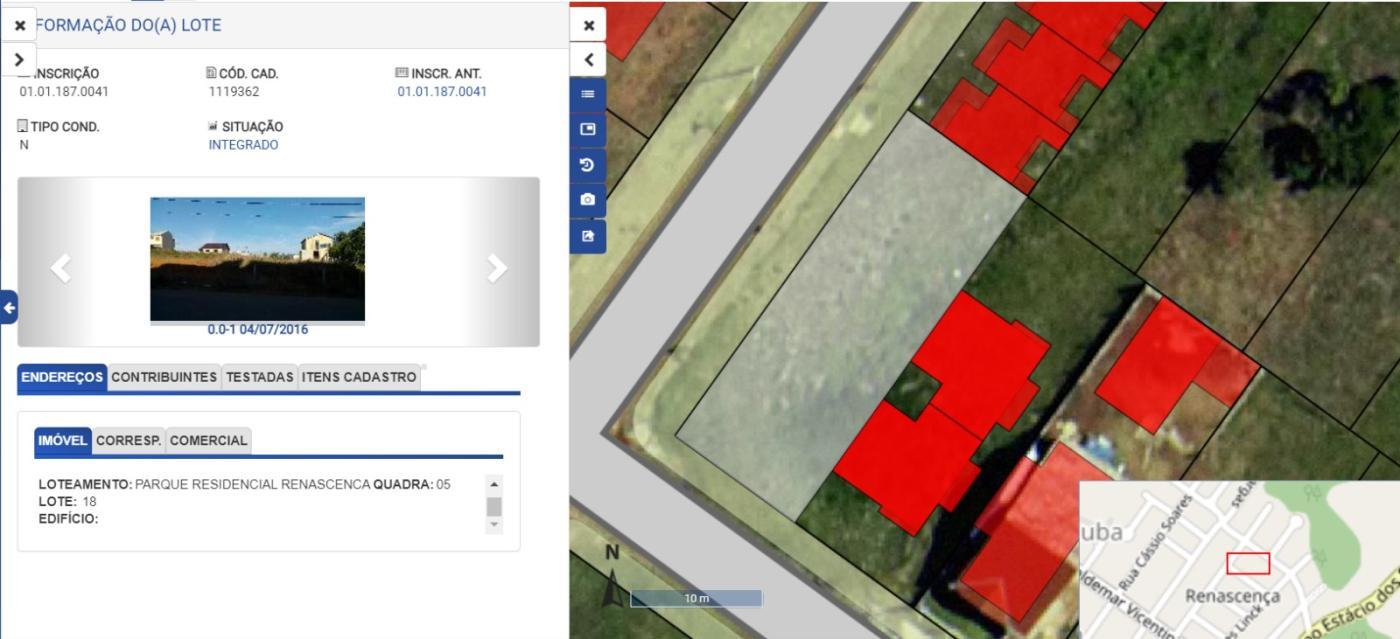Expand the panel using the right-arrow chevron
Viewport: 1400px width, 639px height.
pyautogui.click(x=19, y=59)
